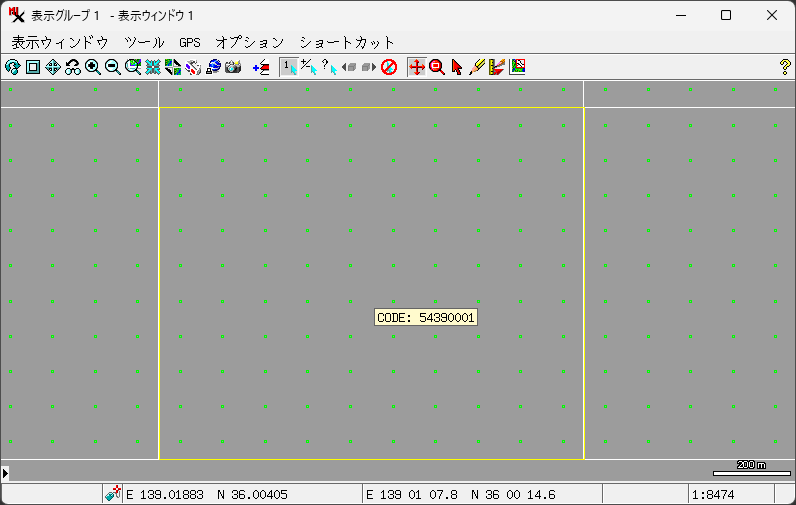Open the GPS menu
The width and height of the screenshot is (796, 505).
[x=190, y=42]
